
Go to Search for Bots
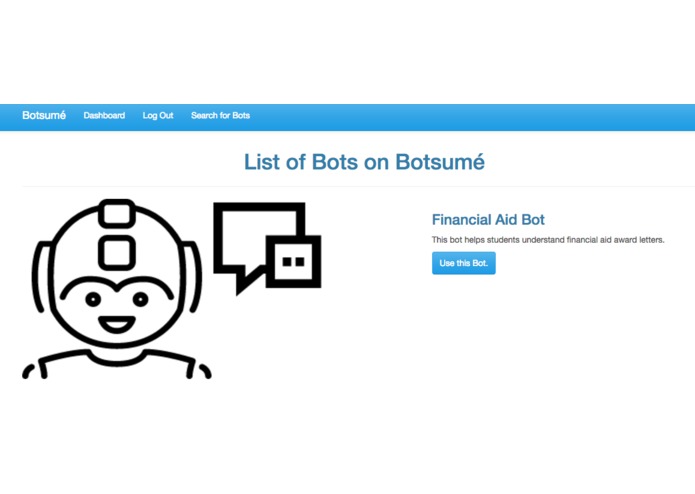(x=220, y=116)
